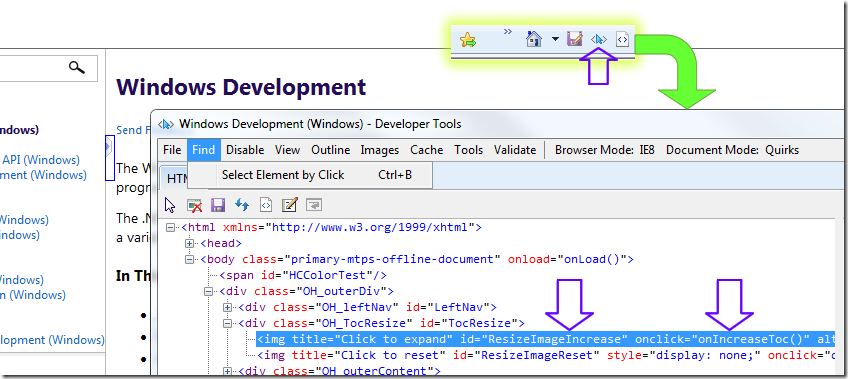The width and height of the screenshot is (848, 379).
Task: Expand the OH_outerContent div node
Action: pos(228,371)
